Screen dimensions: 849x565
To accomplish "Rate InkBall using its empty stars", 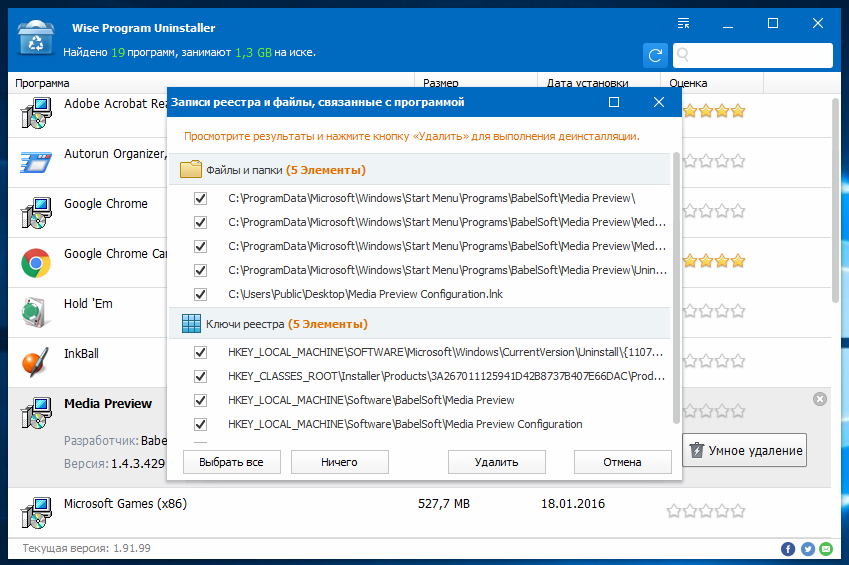I will tap(714, 361).
